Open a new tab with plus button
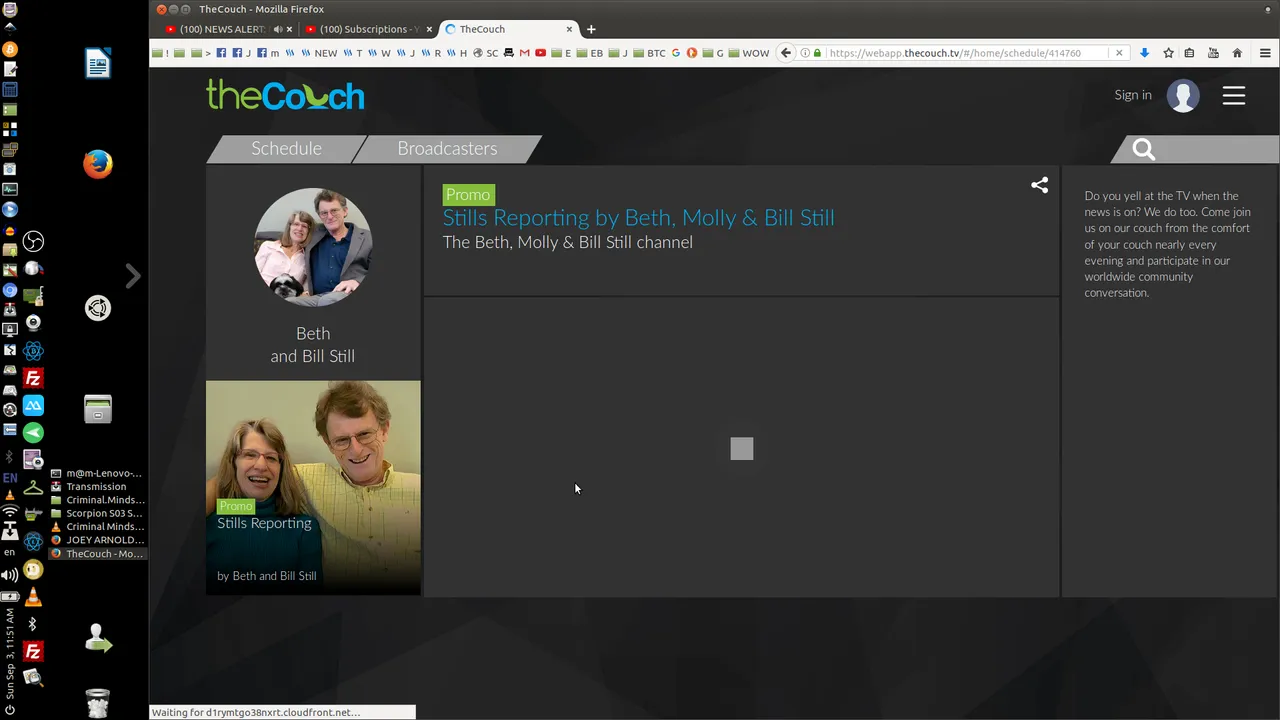This screenshot has height=720, width=1280. [591, 29]
